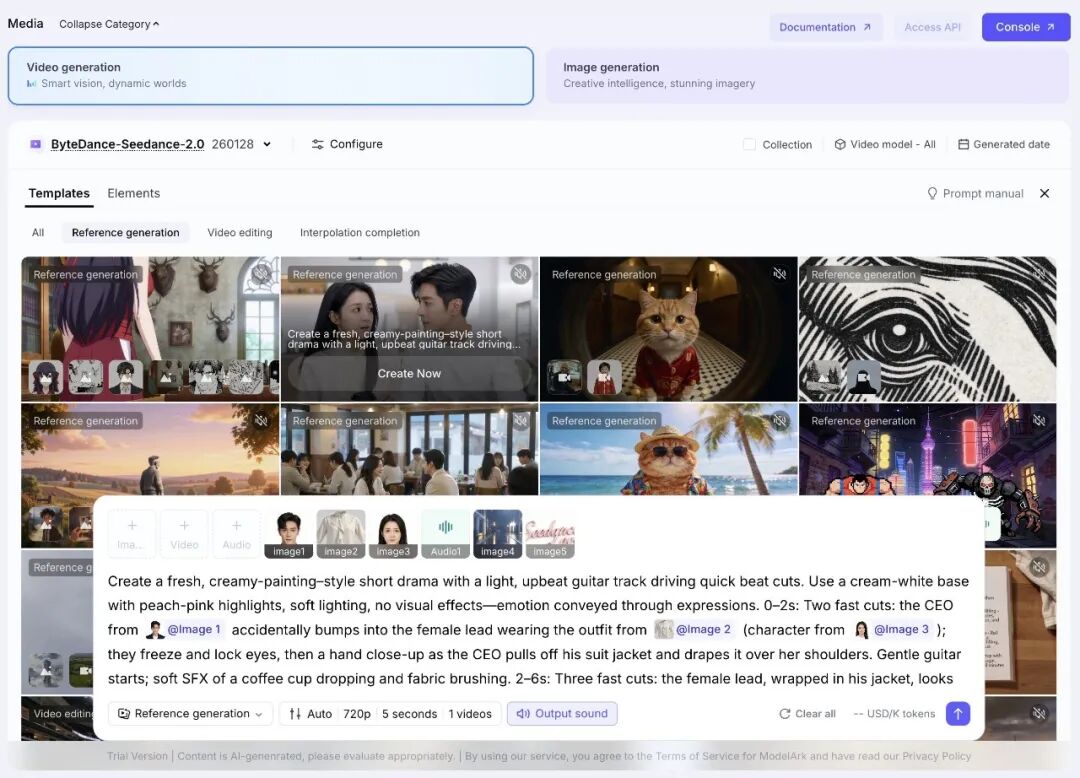Add a video reference with the plus tile
1080x778 pixels.
(x=184, y=533)
